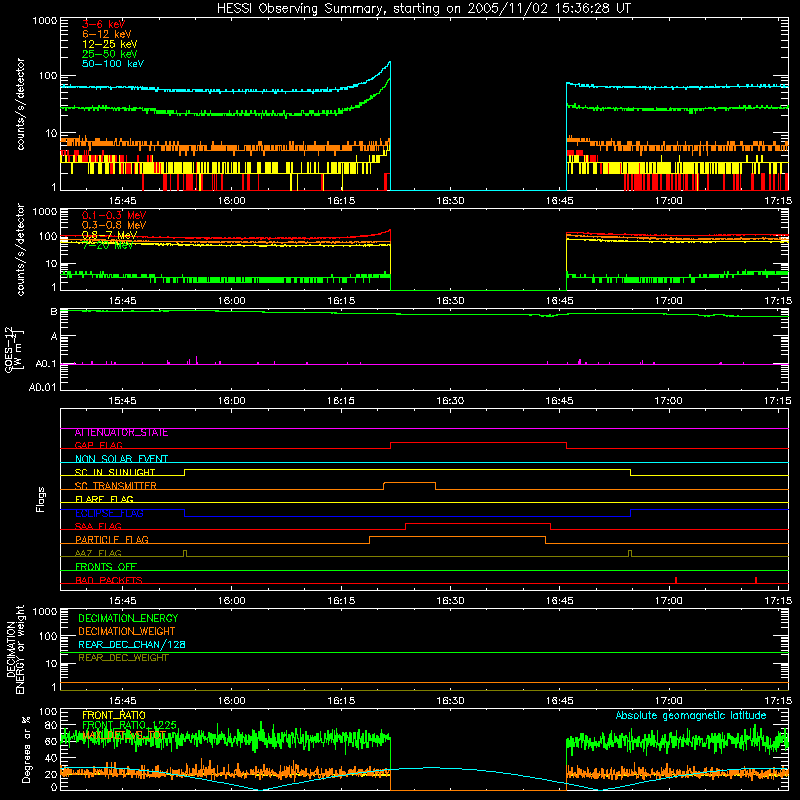Viewport: 800px width, 800px height.
Task: Click the GAP_FLAG raised step segment
Action: point(479,443)
